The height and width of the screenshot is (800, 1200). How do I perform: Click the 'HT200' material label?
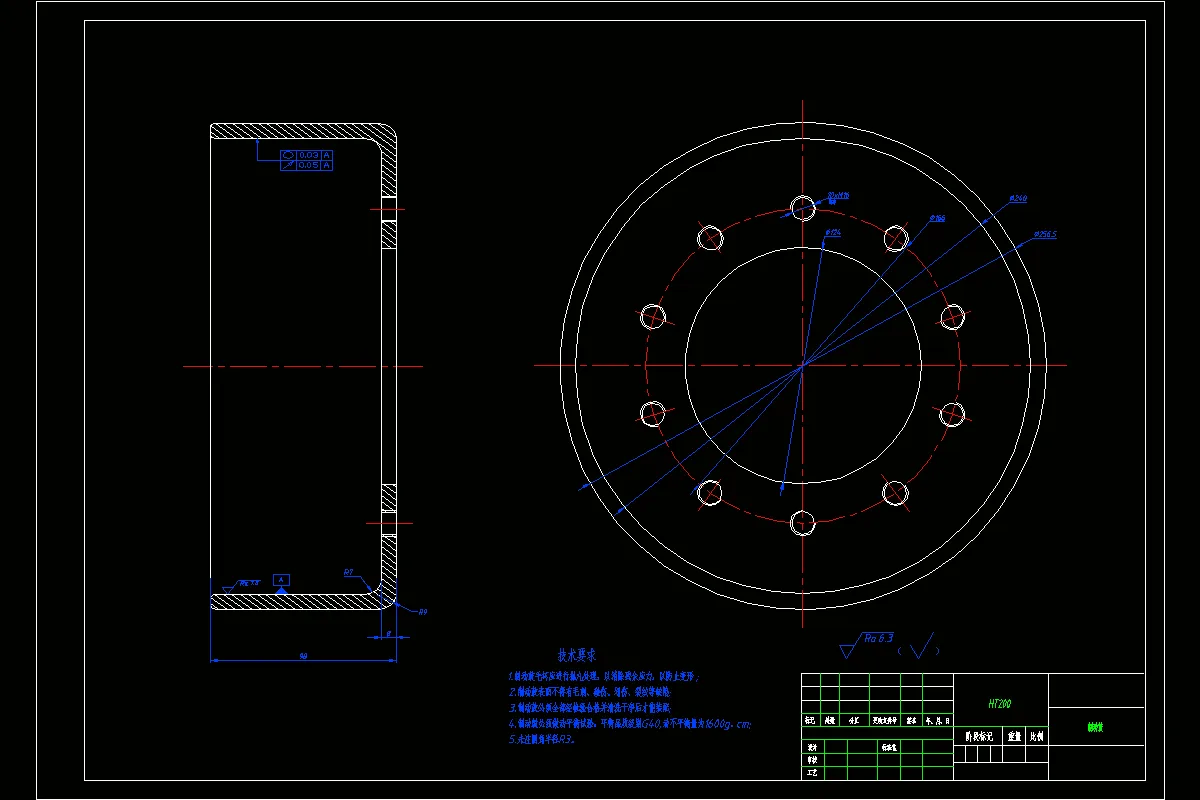coord(1000,704)
